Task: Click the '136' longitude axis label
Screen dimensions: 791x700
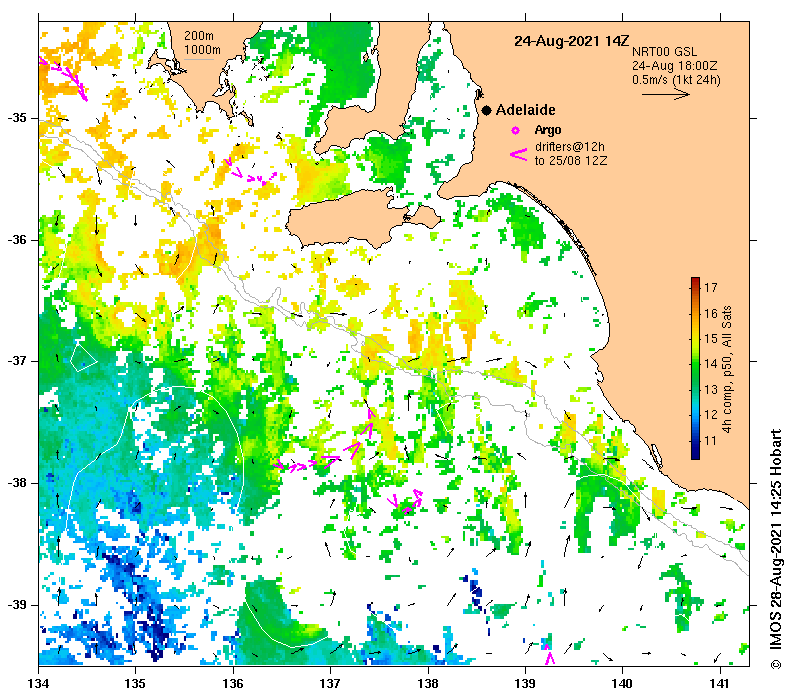Action: [233, 684]
